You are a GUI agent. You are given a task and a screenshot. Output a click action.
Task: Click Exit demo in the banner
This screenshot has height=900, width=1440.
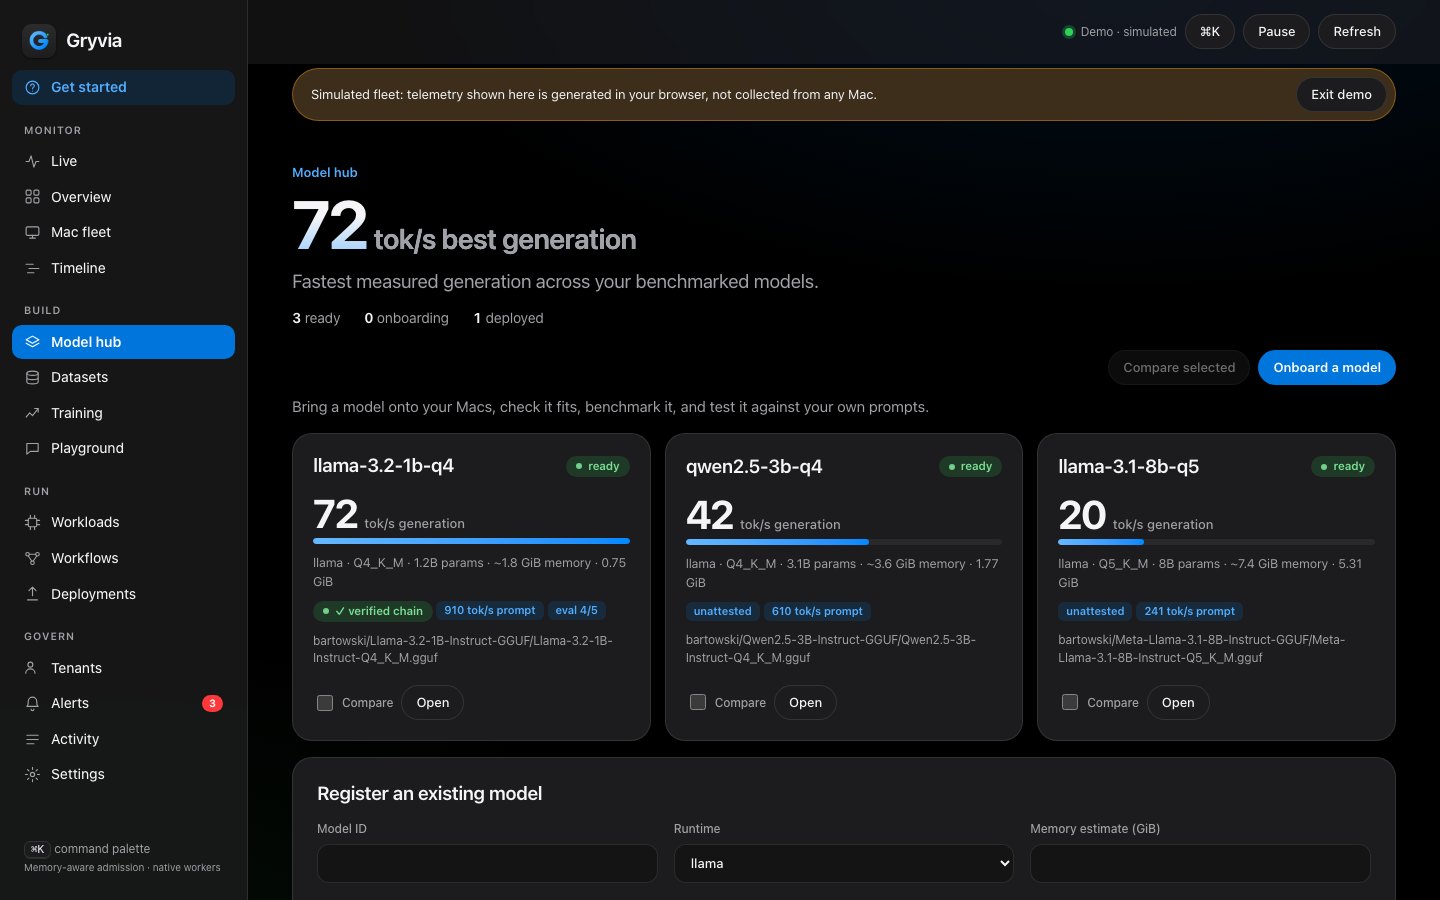pos(1341,94)
